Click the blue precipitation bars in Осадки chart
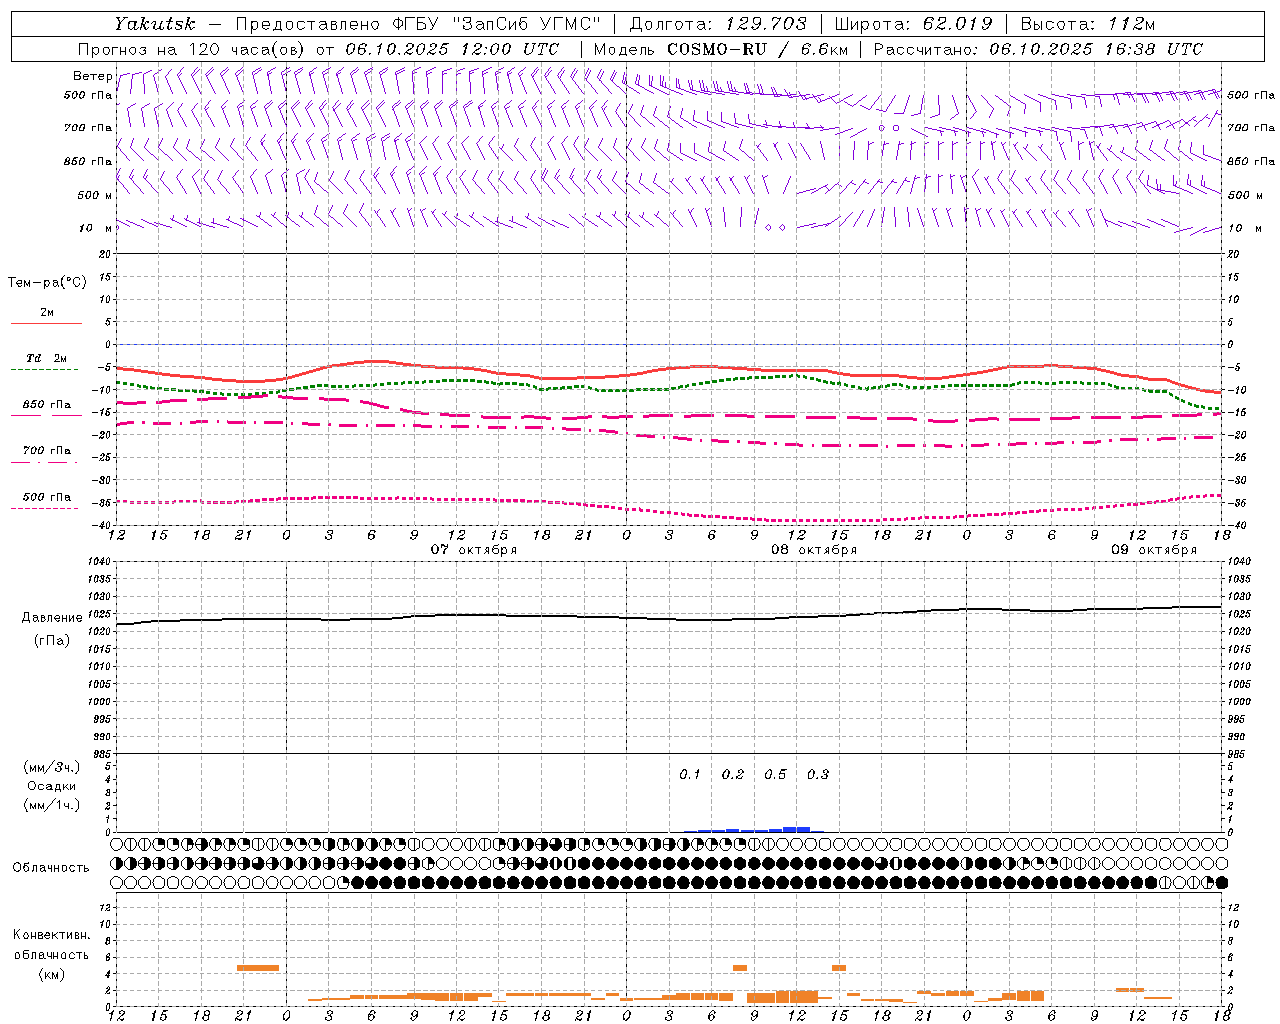 (x=754, y=829)
